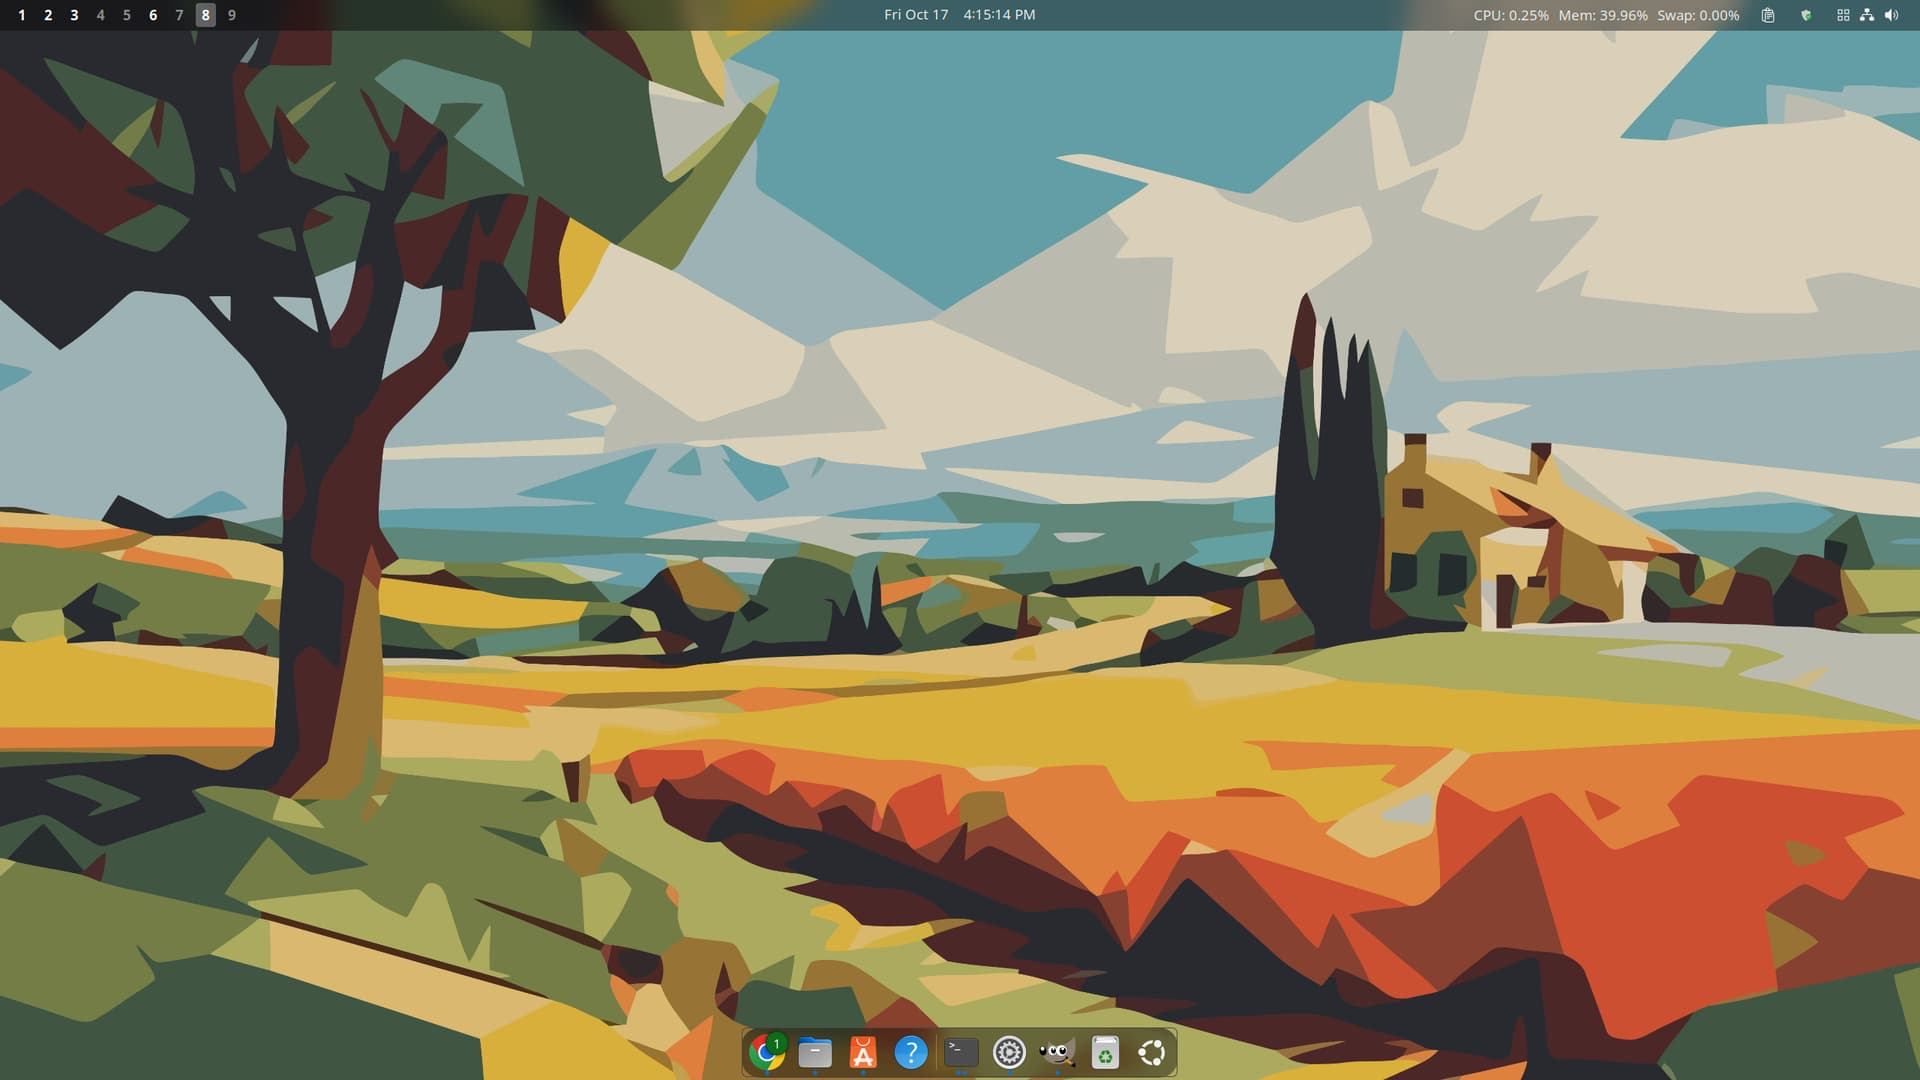Switch to workspace 3
The height and width of the screenshot is (1080, 1920).
tap(74, 15)
